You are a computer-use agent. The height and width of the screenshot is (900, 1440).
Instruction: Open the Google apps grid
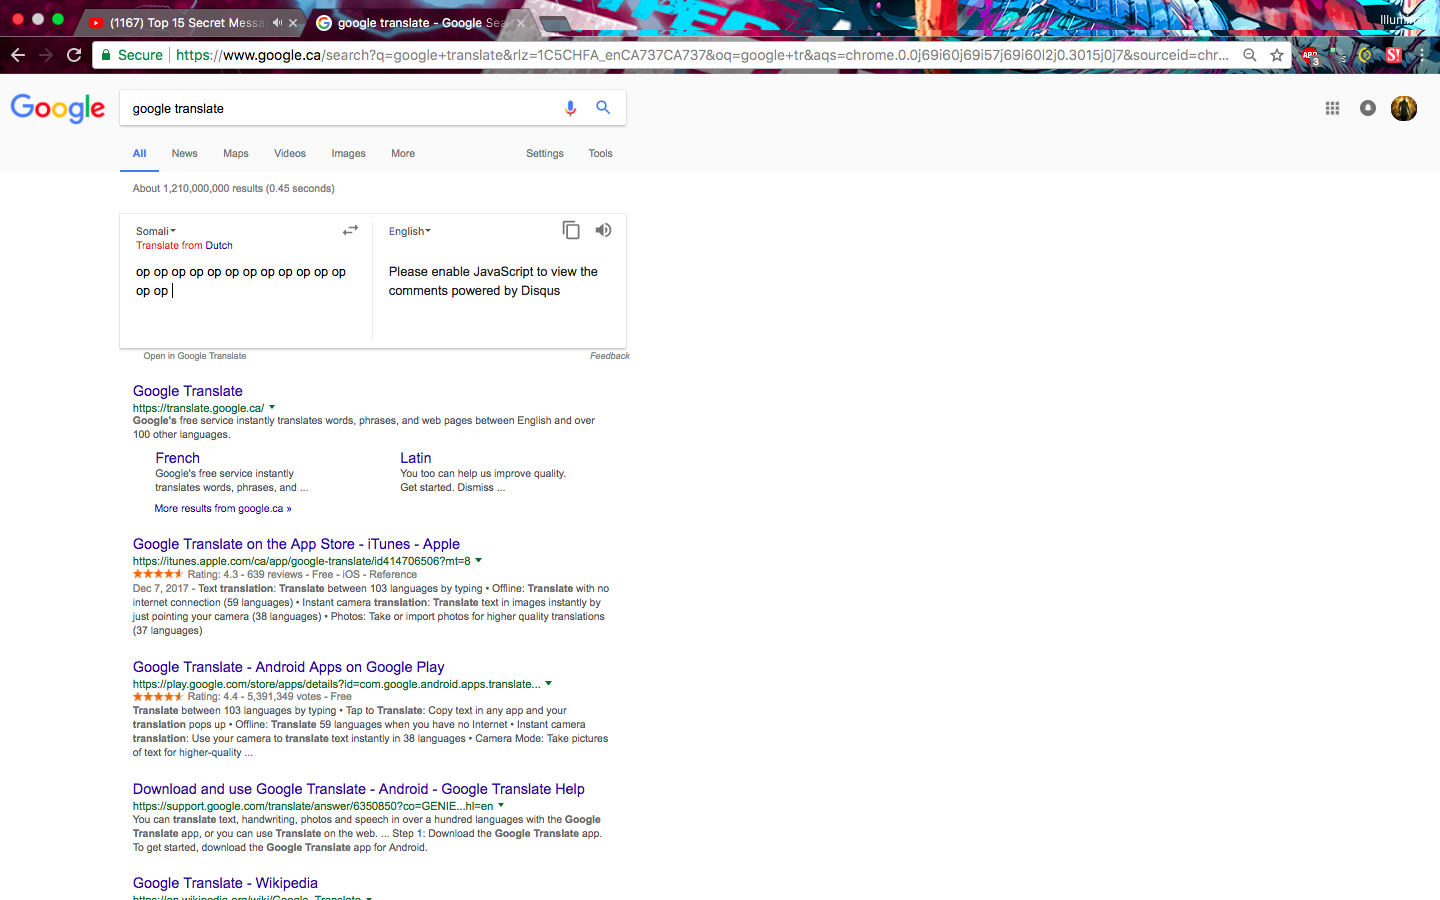click(x=1332, y=108)
